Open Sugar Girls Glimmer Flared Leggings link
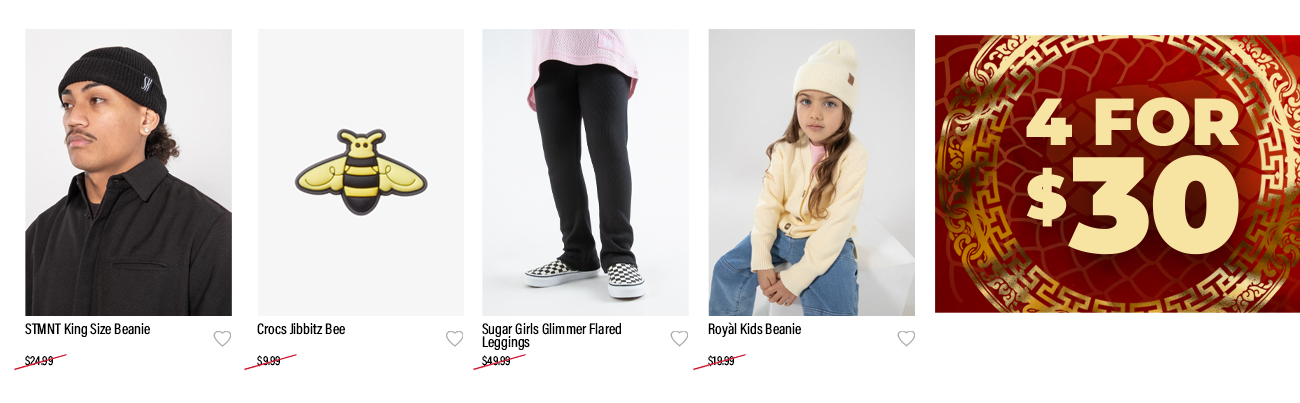The image size is (1300, 403). (x=552, y=335)
